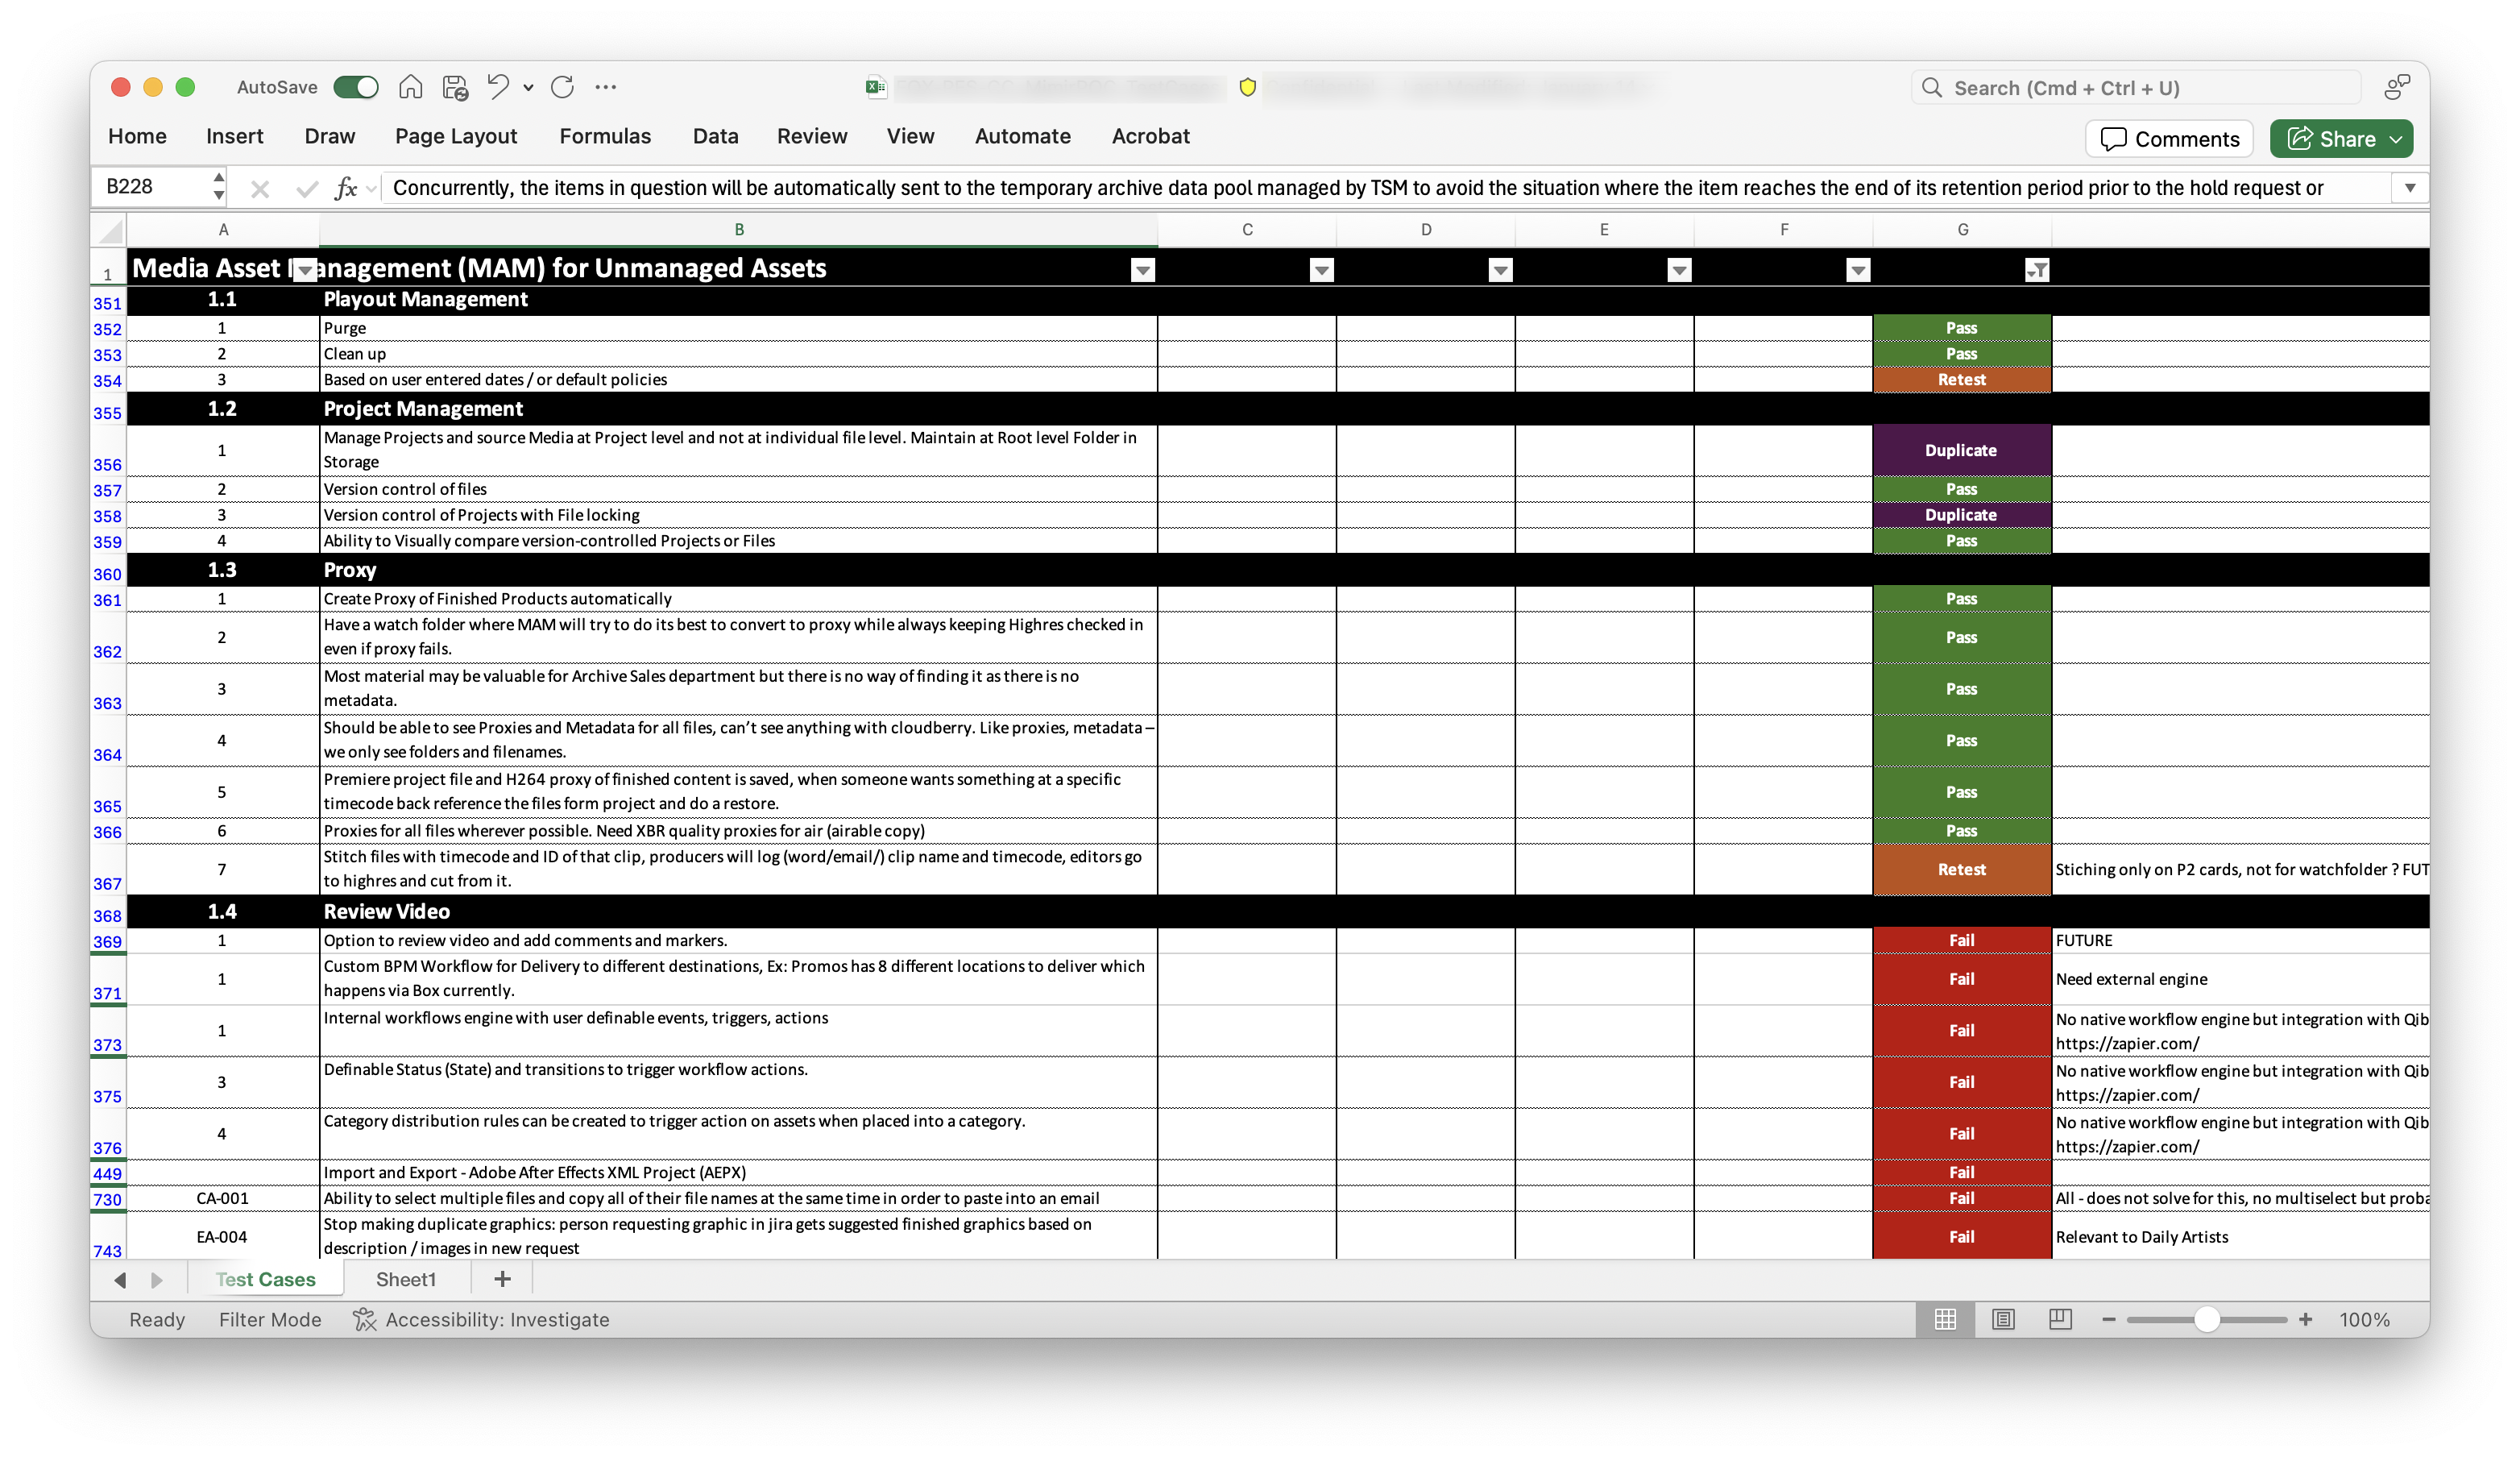This screenshot has height=1457, width=2520.
Task: Add a new sheet with plus button
Action: [503, 1279]
